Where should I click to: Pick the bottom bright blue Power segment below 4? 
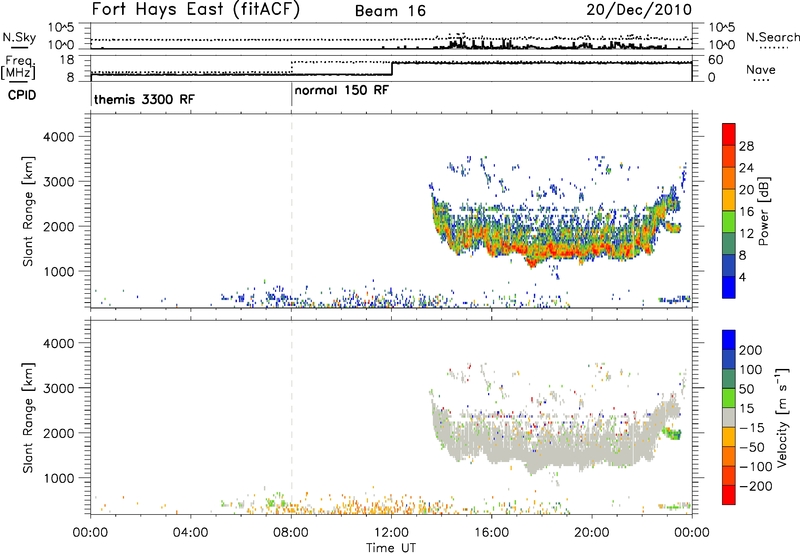(x=729, y=287)
